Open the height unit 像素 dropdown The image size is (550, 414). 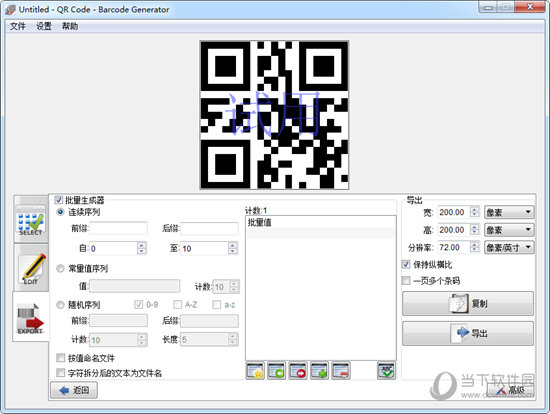point(509,230)
